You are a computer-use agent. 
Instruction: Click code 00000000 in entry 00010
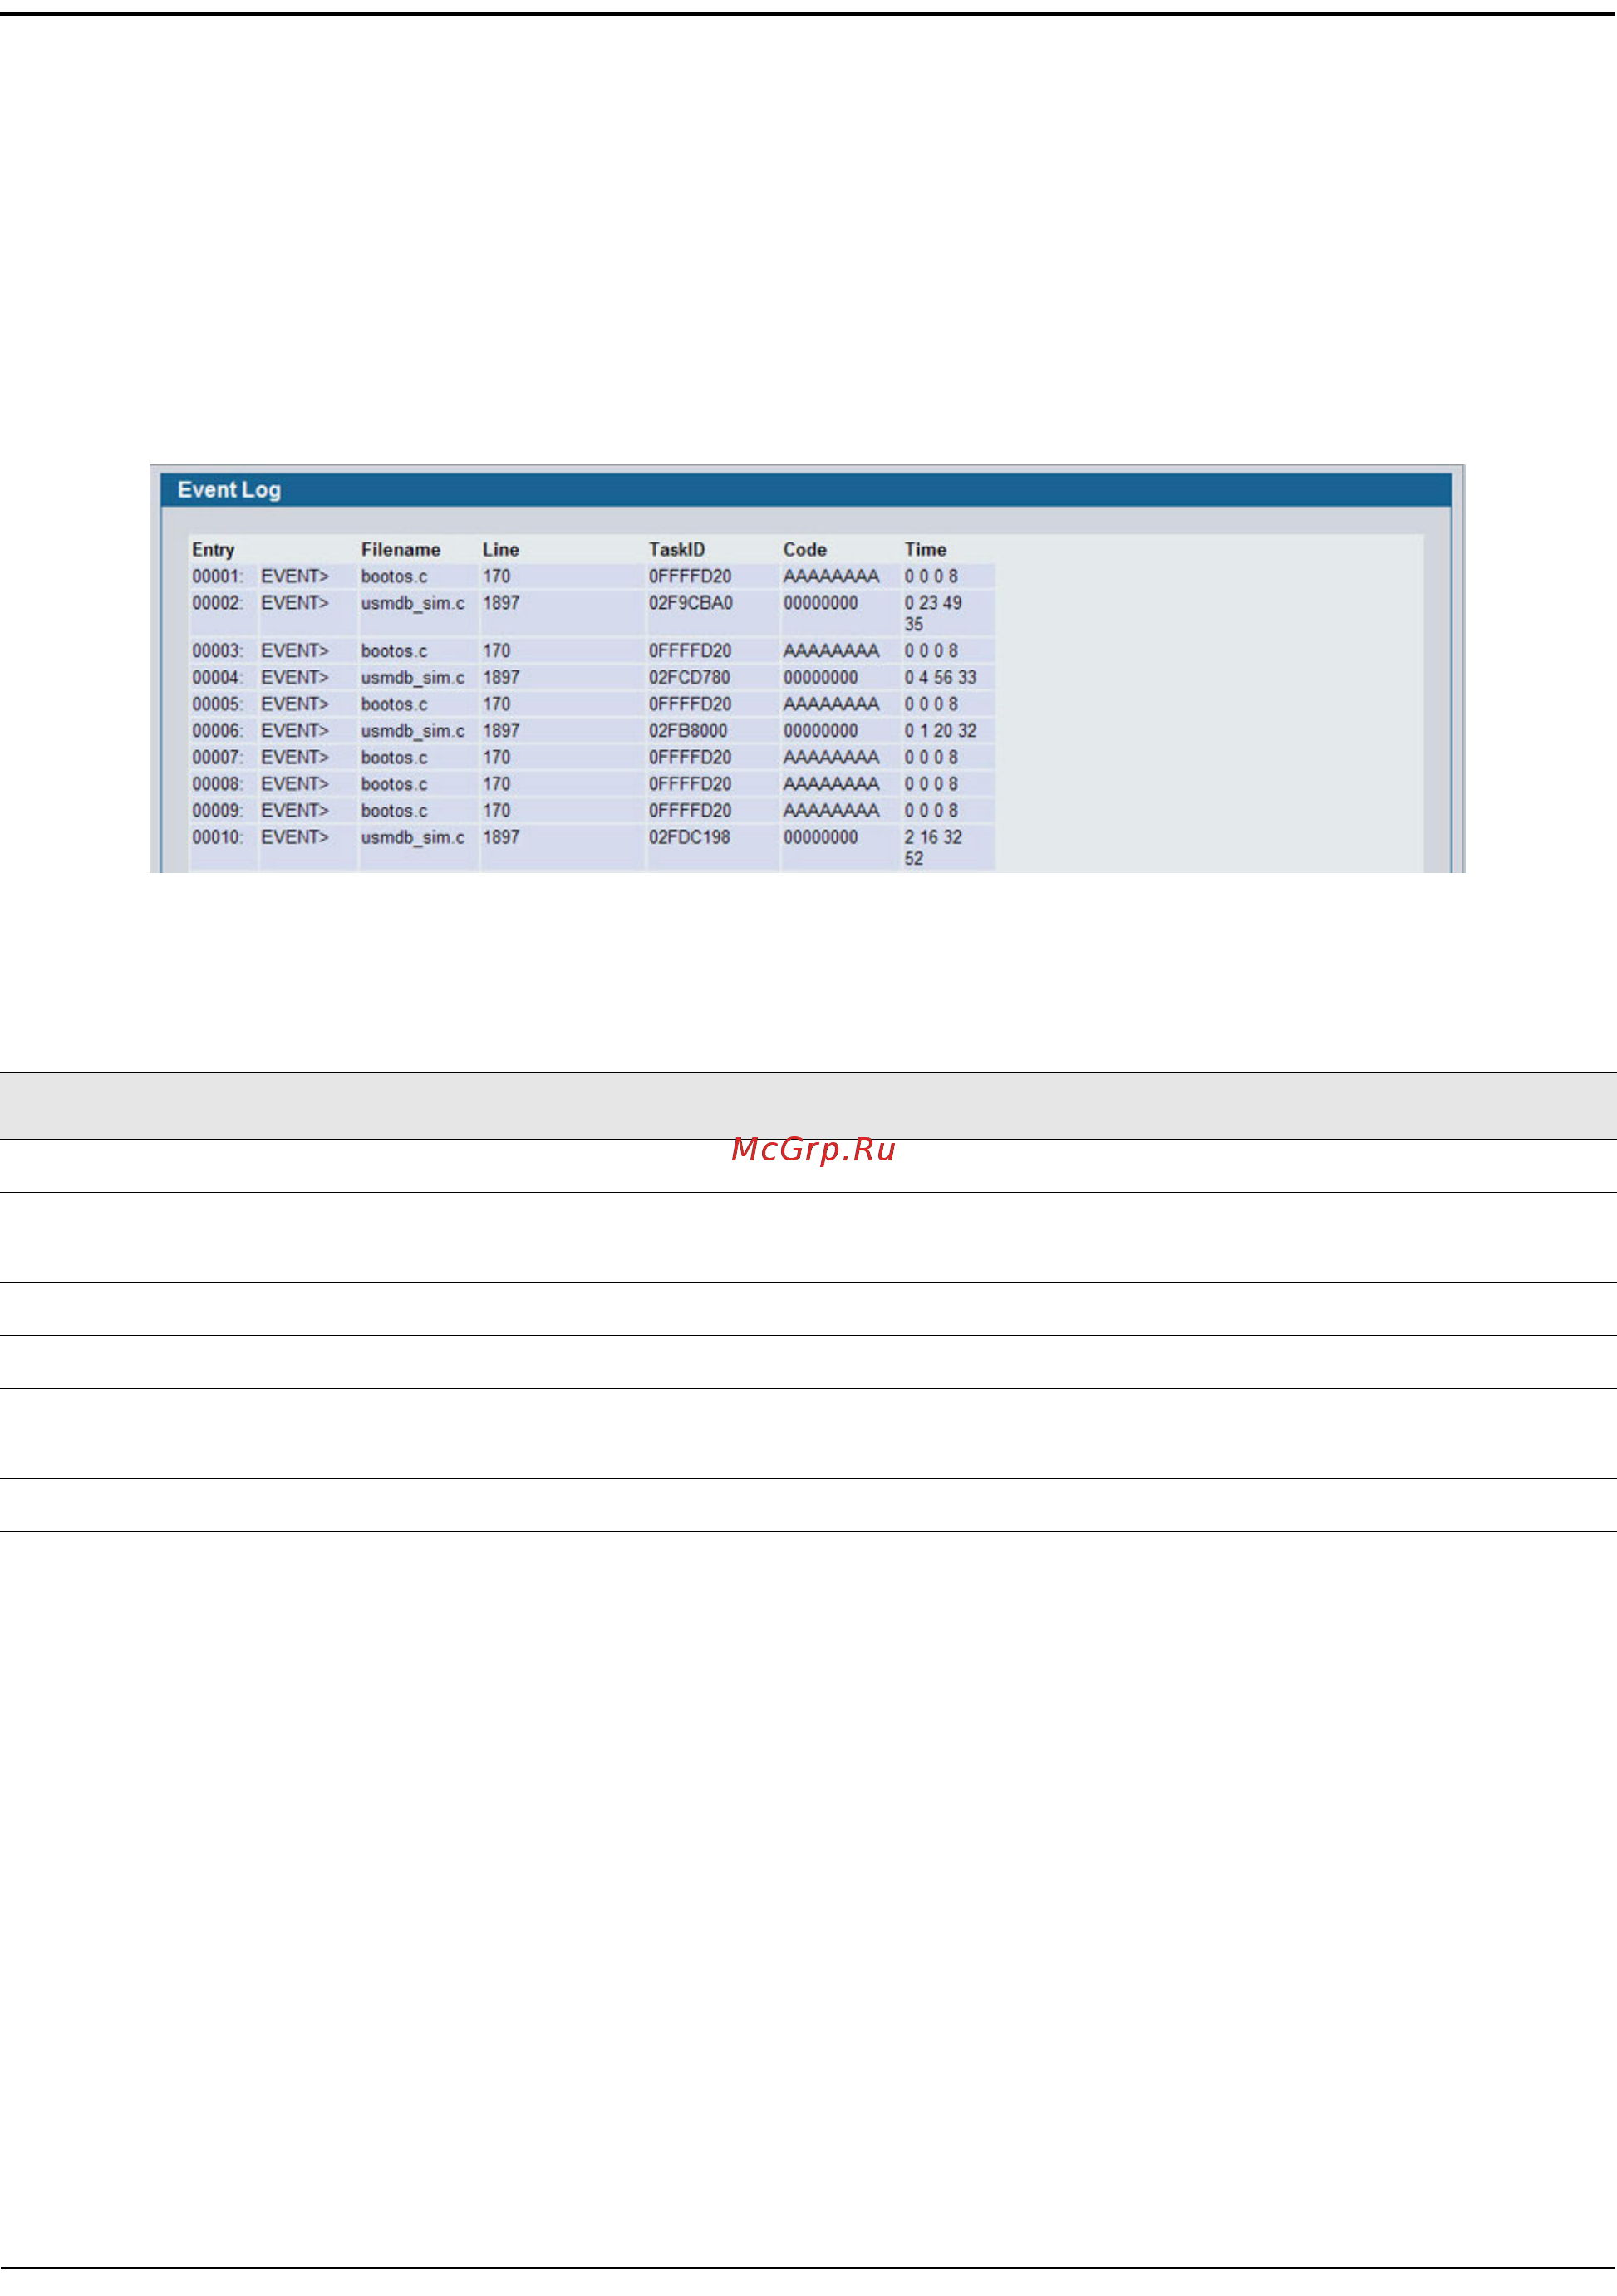pos(820,837)
